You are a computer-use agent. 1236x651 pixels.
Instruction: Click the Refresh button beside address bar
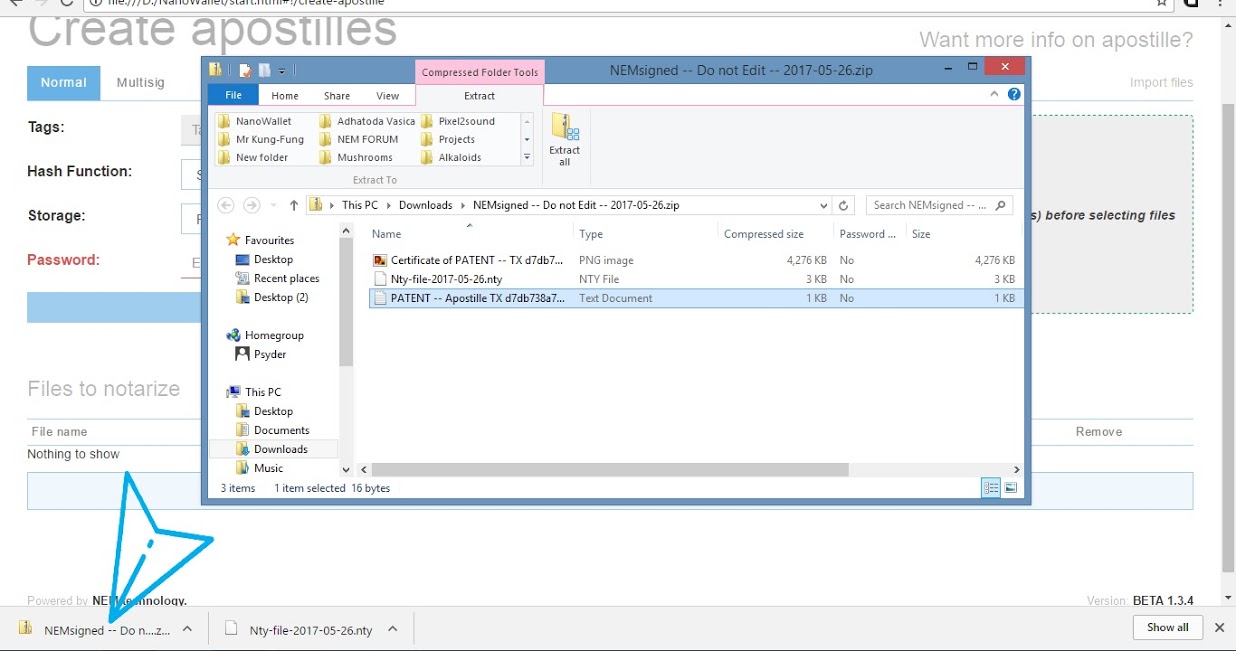coord(844,205)
